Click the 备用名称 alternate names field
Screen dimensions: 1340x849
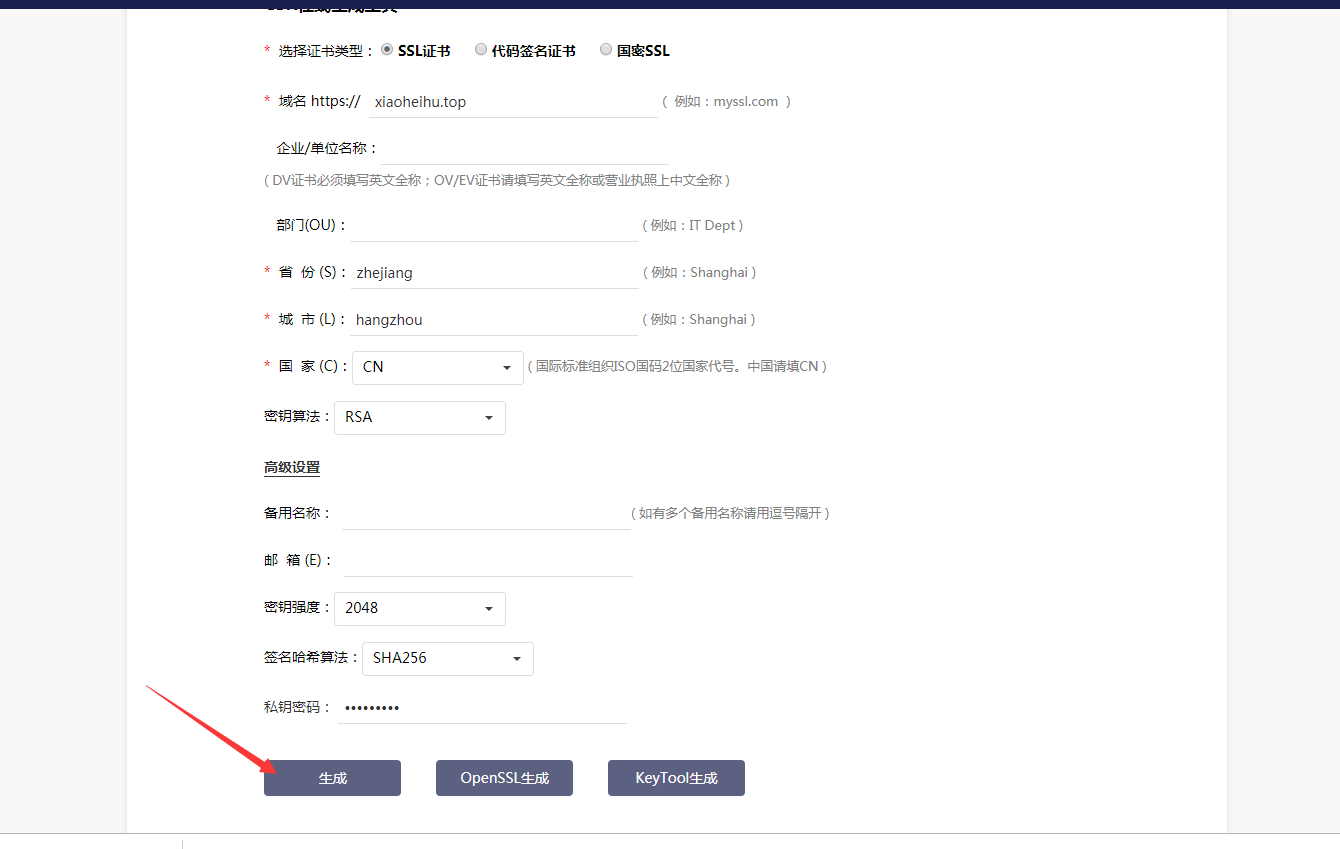[485, 513]
